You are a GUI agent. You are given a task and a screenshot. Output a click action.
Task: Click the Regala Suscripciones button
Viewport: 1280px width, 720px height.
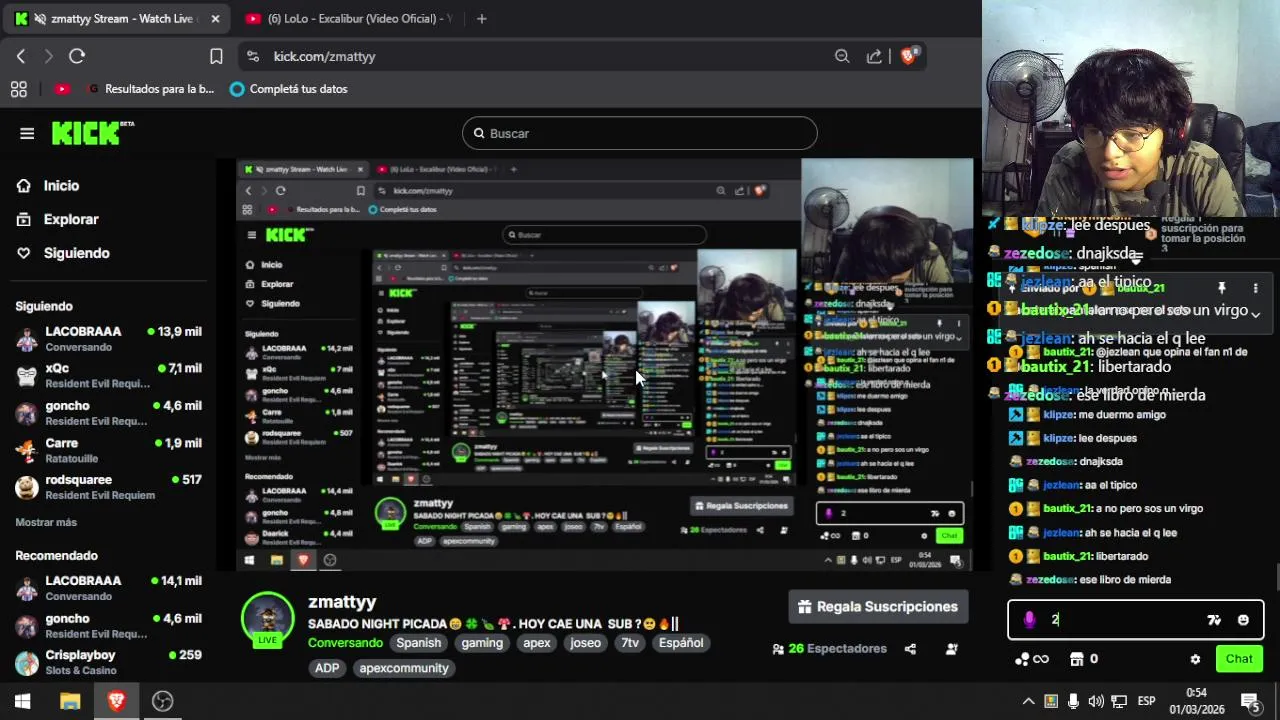click(878, 607)
